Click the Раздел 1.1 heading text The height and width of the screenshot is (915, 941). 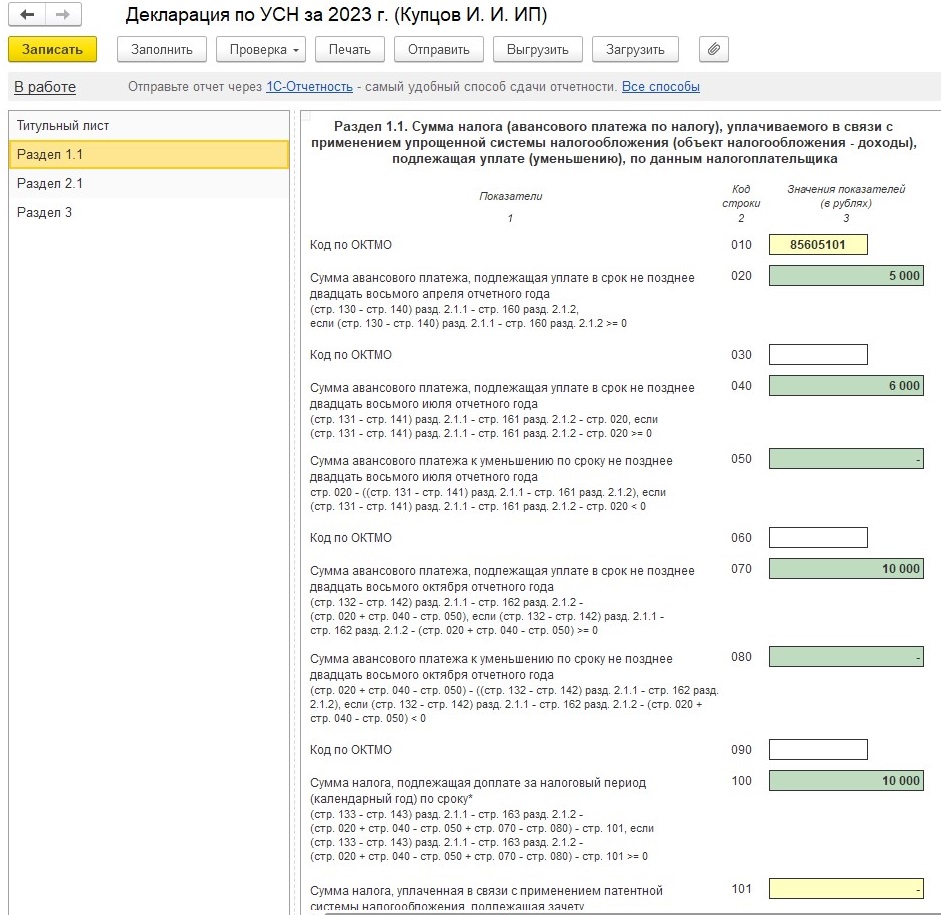coord(613,143)
